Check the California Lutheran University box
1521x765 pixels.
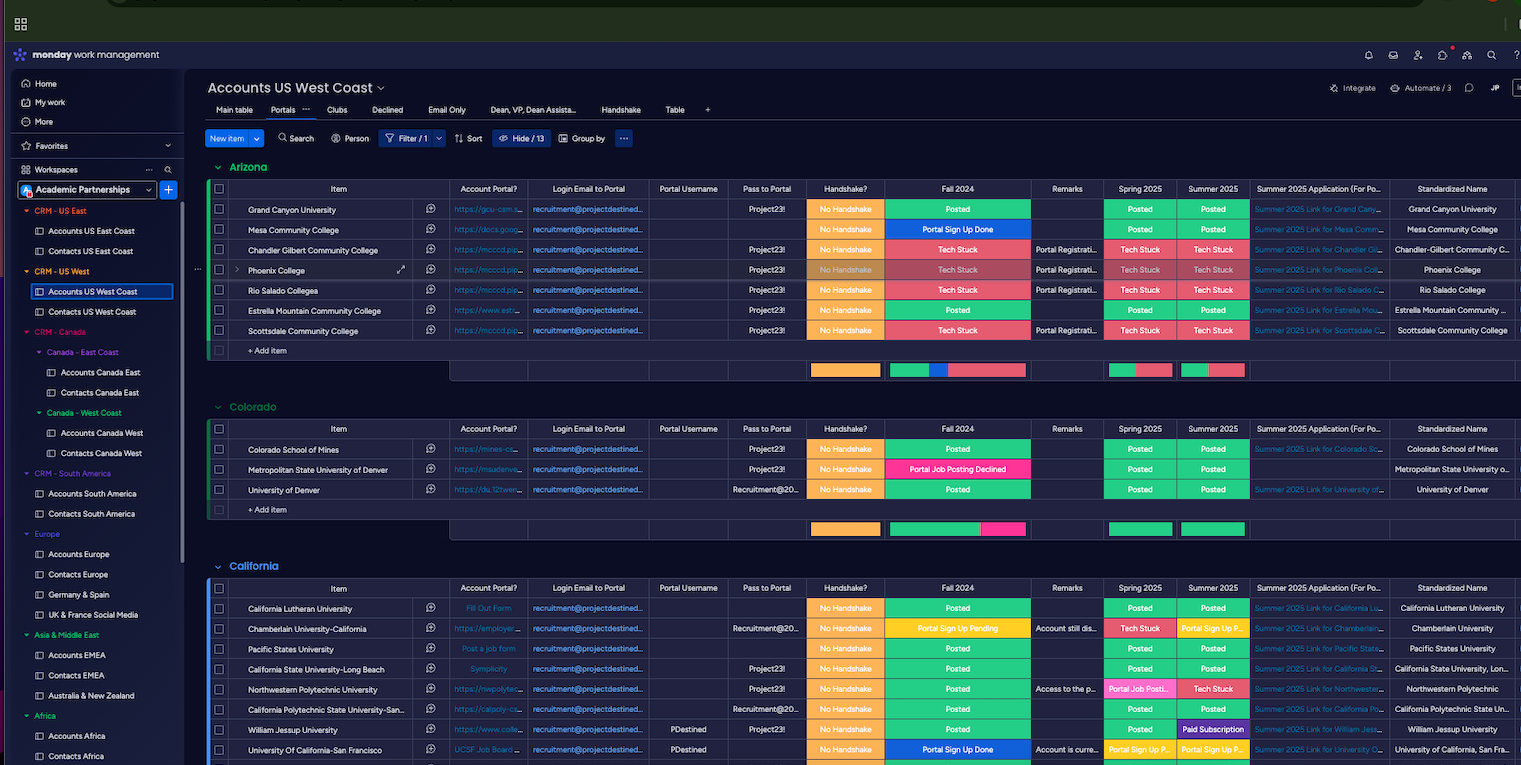coord(219,609)
